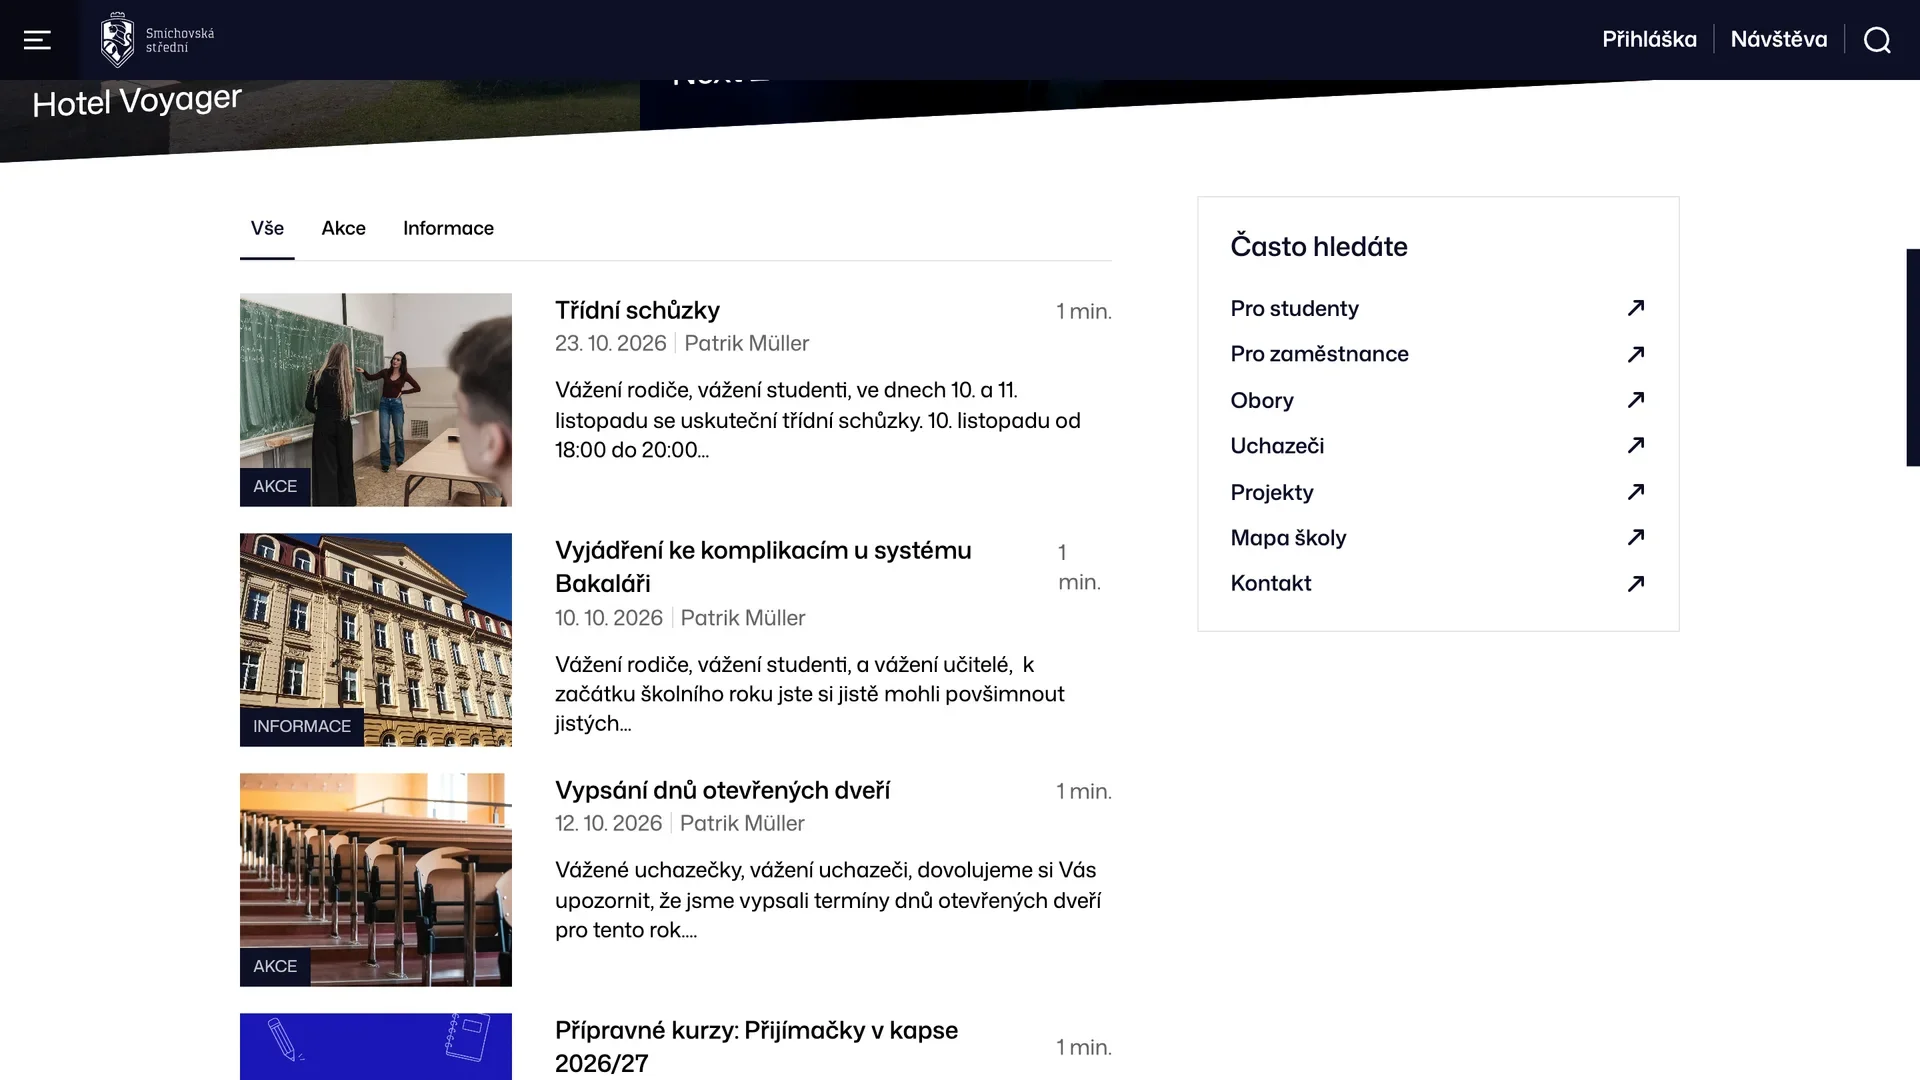Click the blue thumbnail of Přípravné kurzy article
Image resolution: width=1920 pixels, height=1080 pixels.
376,1046
